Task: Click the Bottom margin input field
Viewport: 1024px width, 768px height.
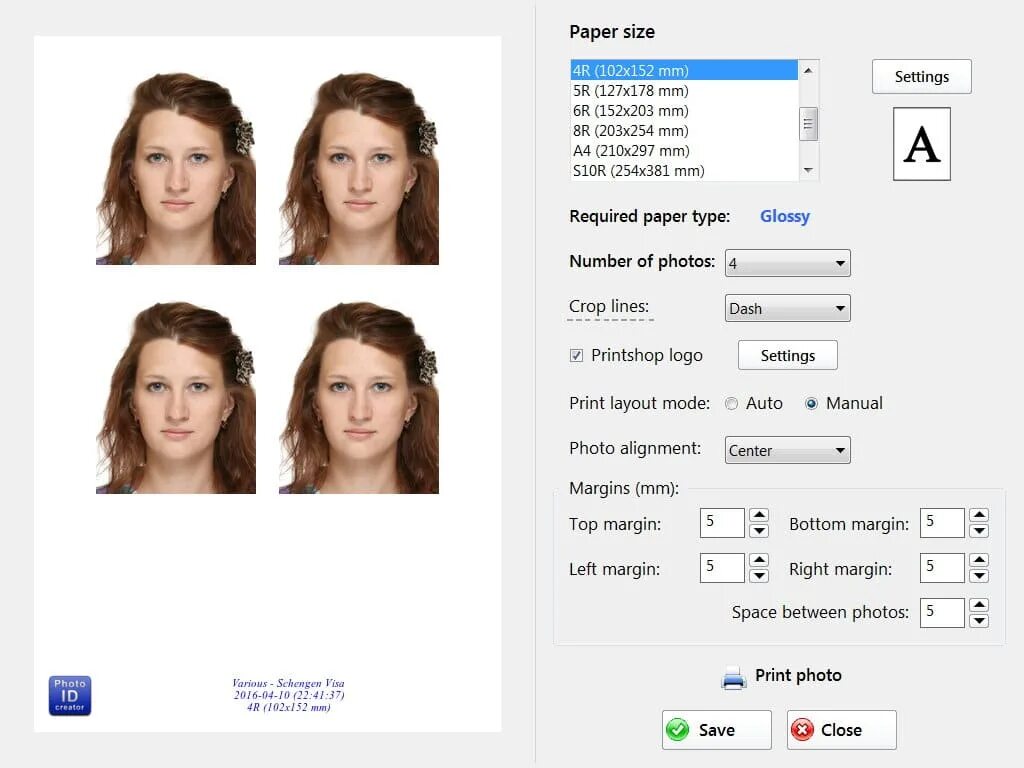Action: point(942,522)
